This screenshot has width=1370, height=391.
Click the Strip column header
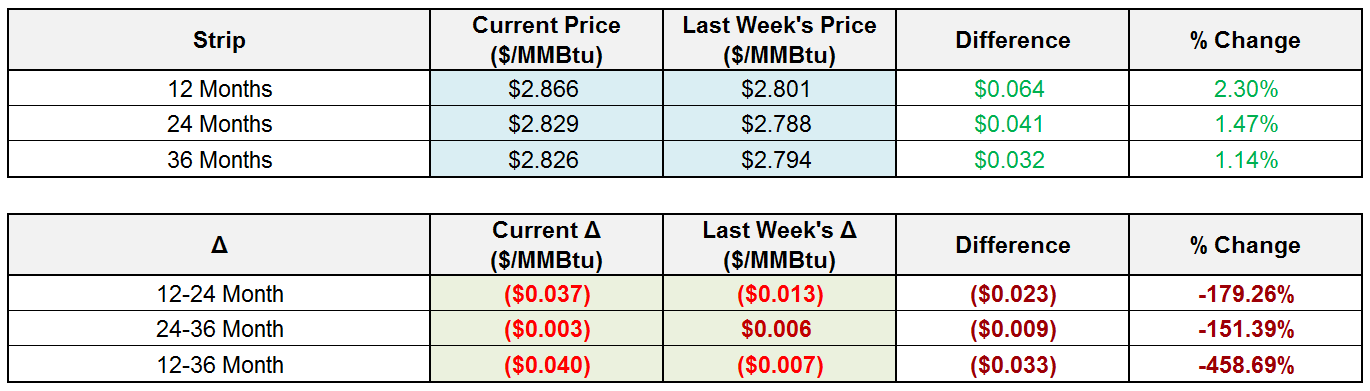(219, 40)
